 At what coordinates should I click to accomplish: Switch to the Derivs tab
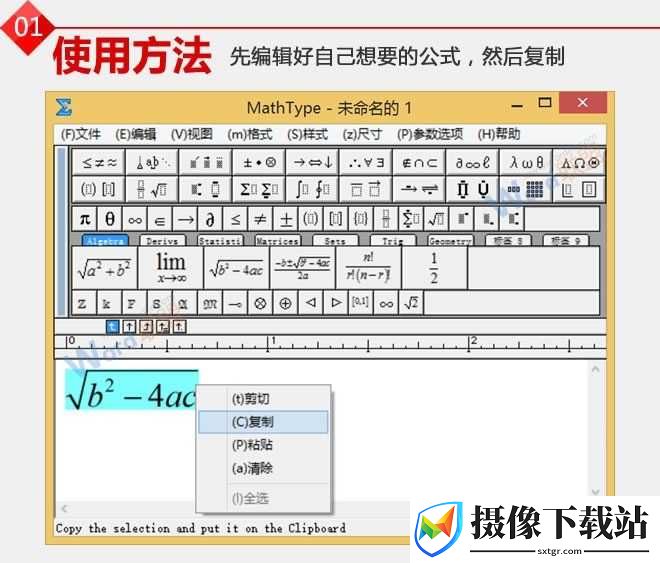tap(162, 241)
